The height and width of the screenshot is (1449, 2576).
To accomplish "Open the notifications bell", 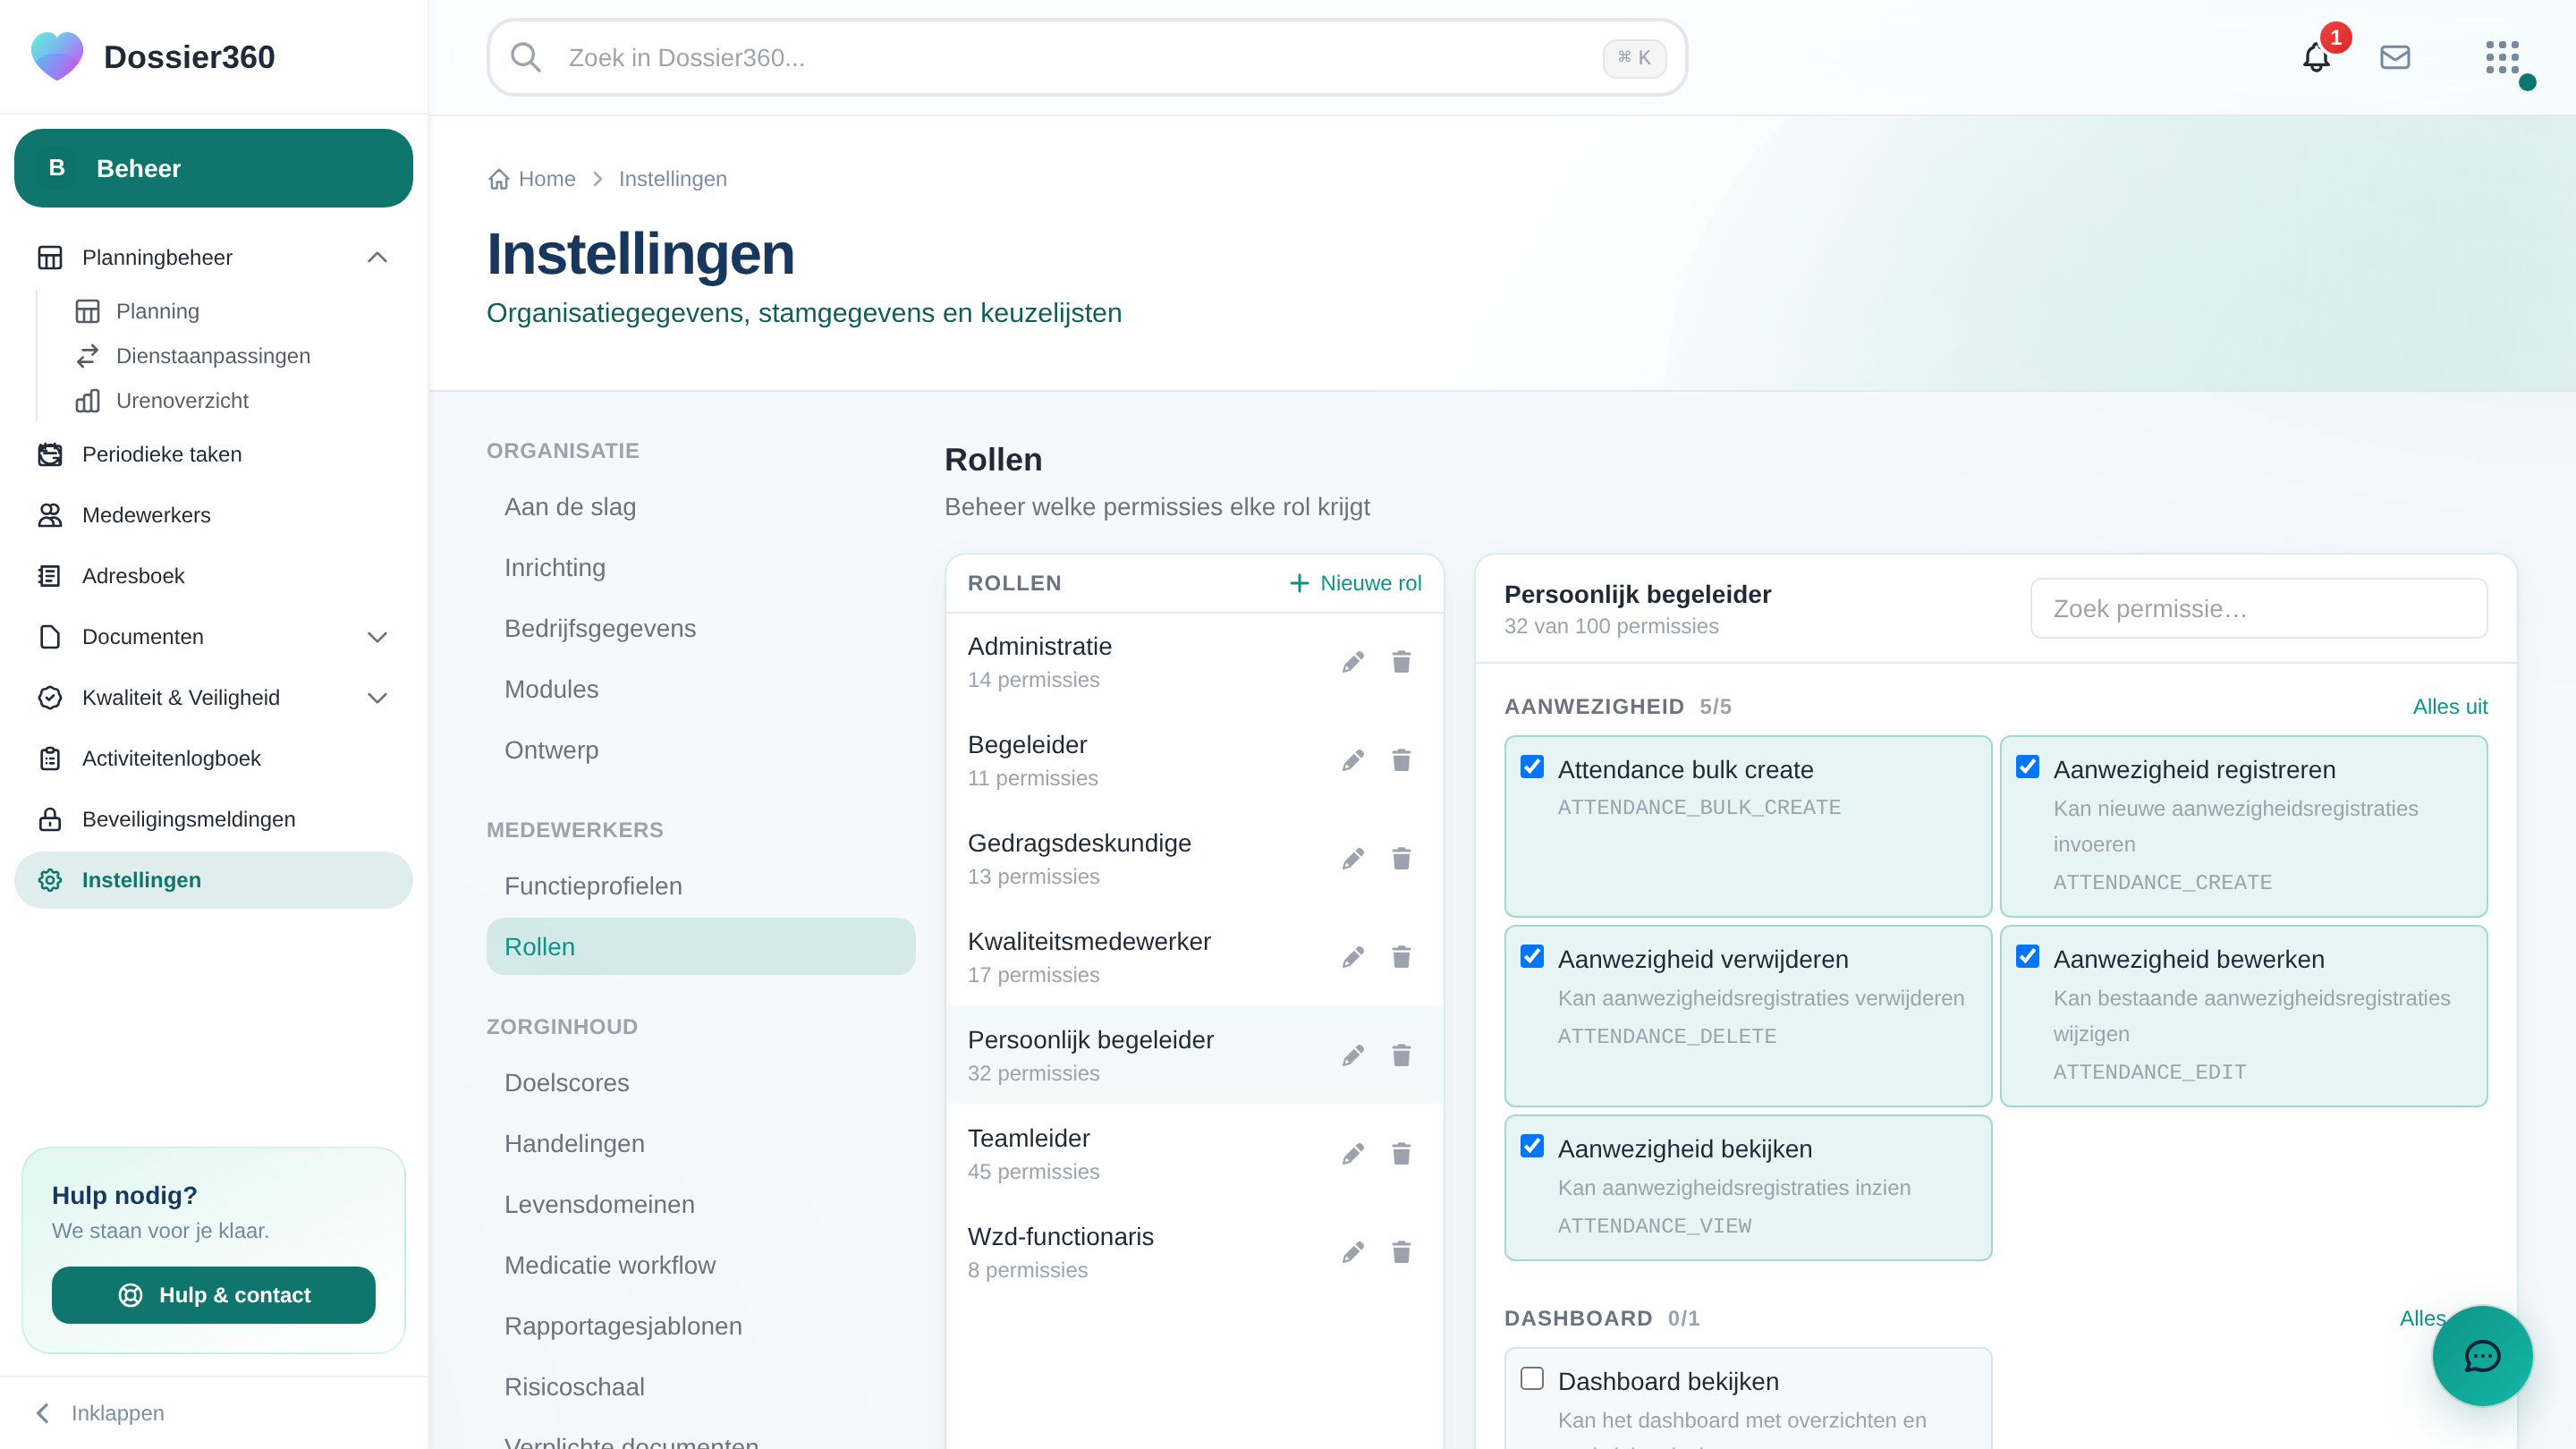I will (2316, 57).
